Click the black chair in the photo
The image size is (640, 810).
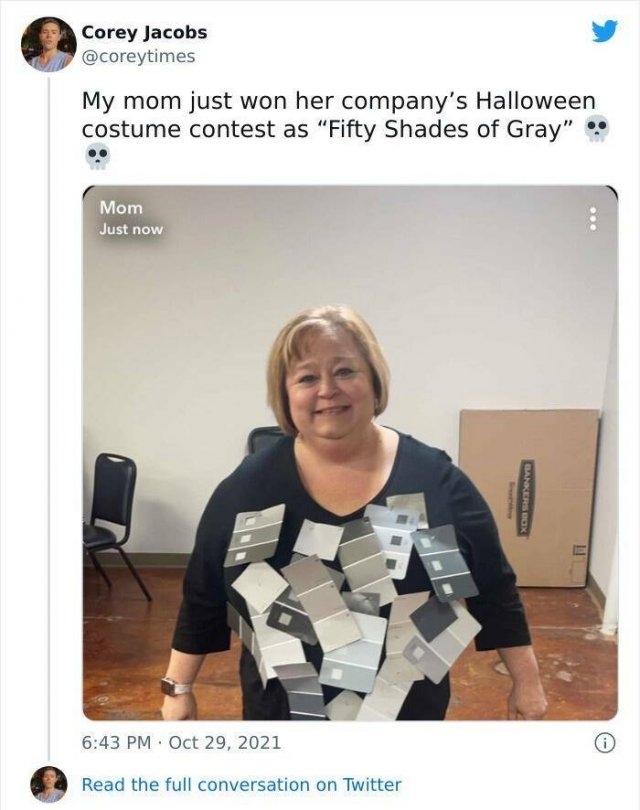(x=117, y=524)
